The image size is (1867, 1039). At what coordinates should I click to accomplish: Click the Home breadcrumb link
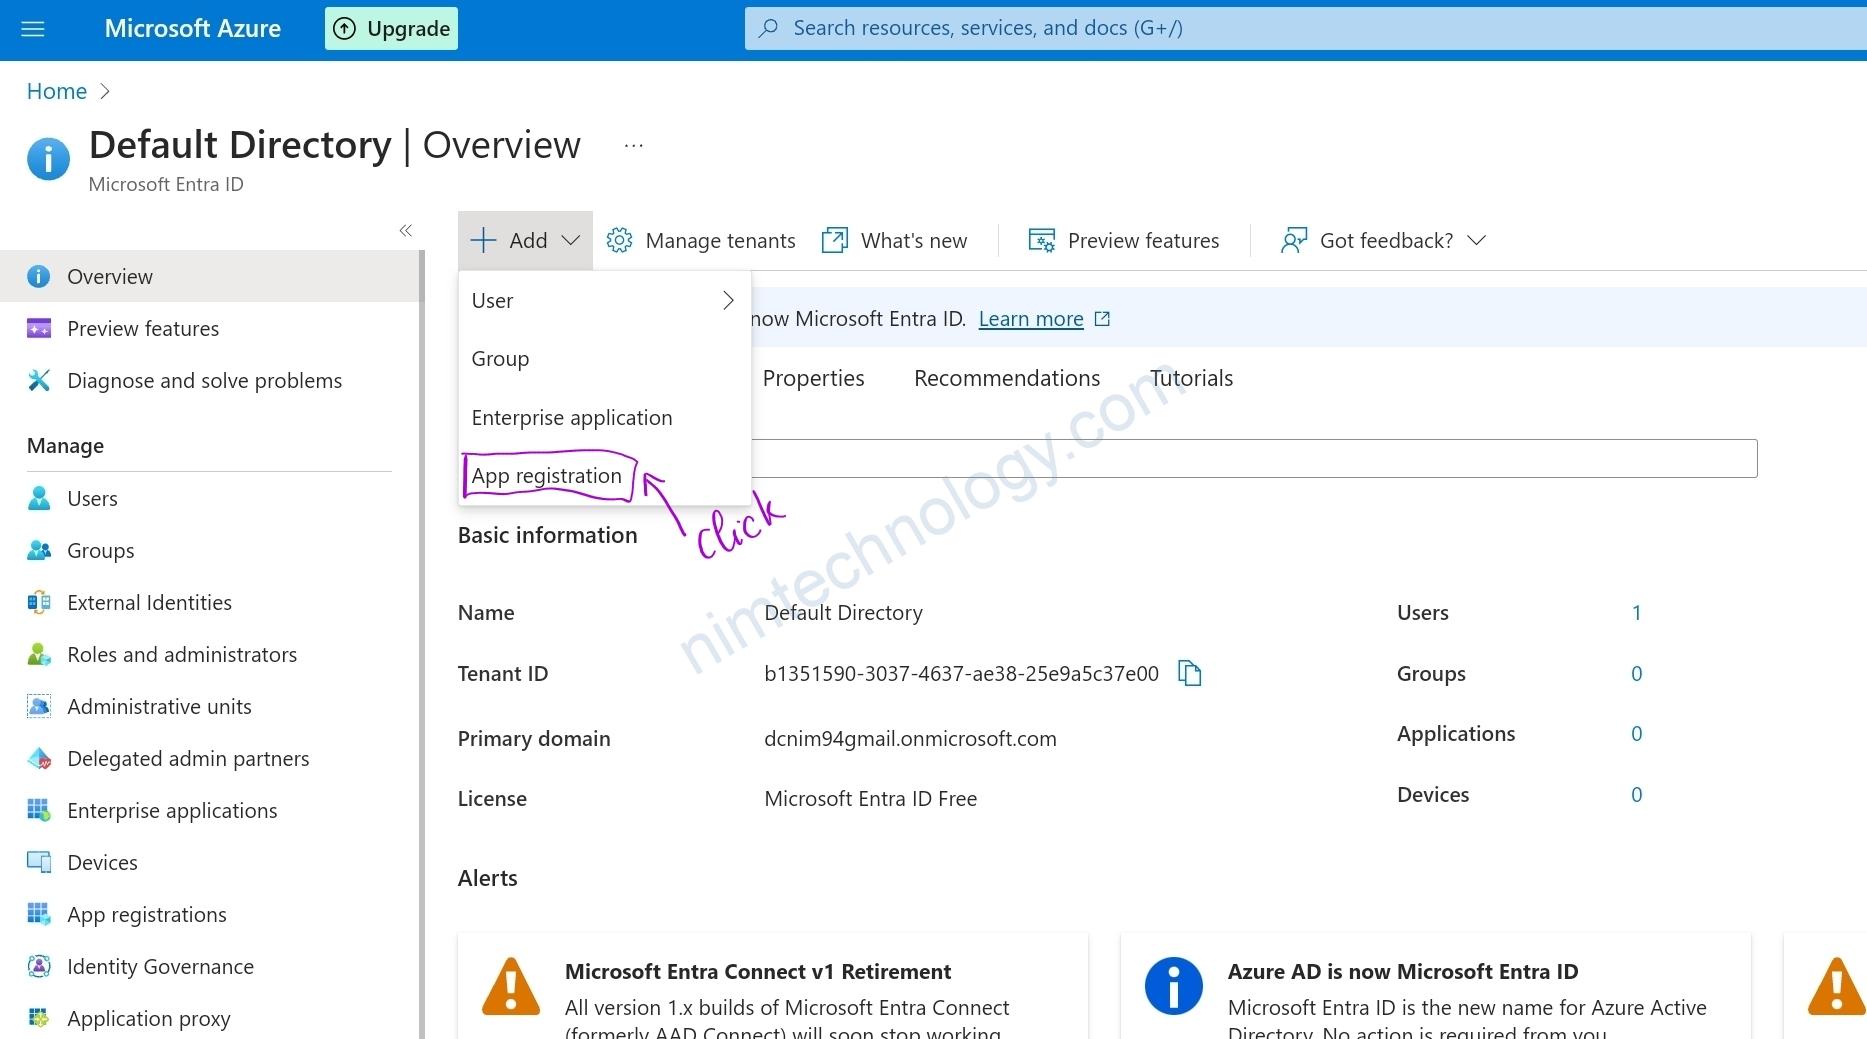[57, 91]
